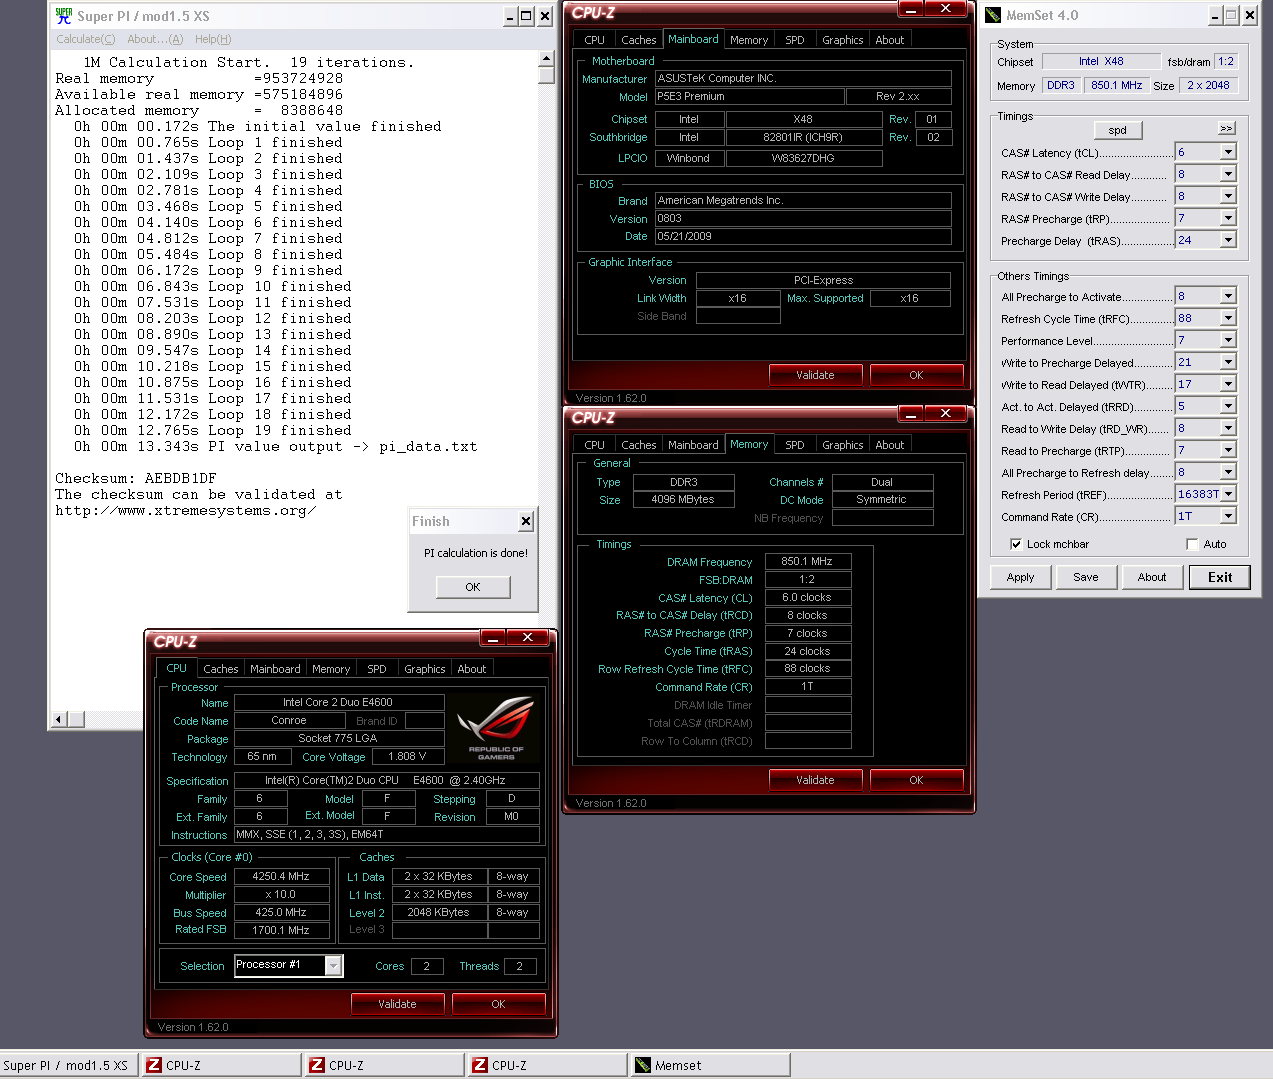Viewport: 1273px width, 1079px height.
Task: Open RAS# to CAS# Write Delay dropdown
Action: pos(1228,196)
